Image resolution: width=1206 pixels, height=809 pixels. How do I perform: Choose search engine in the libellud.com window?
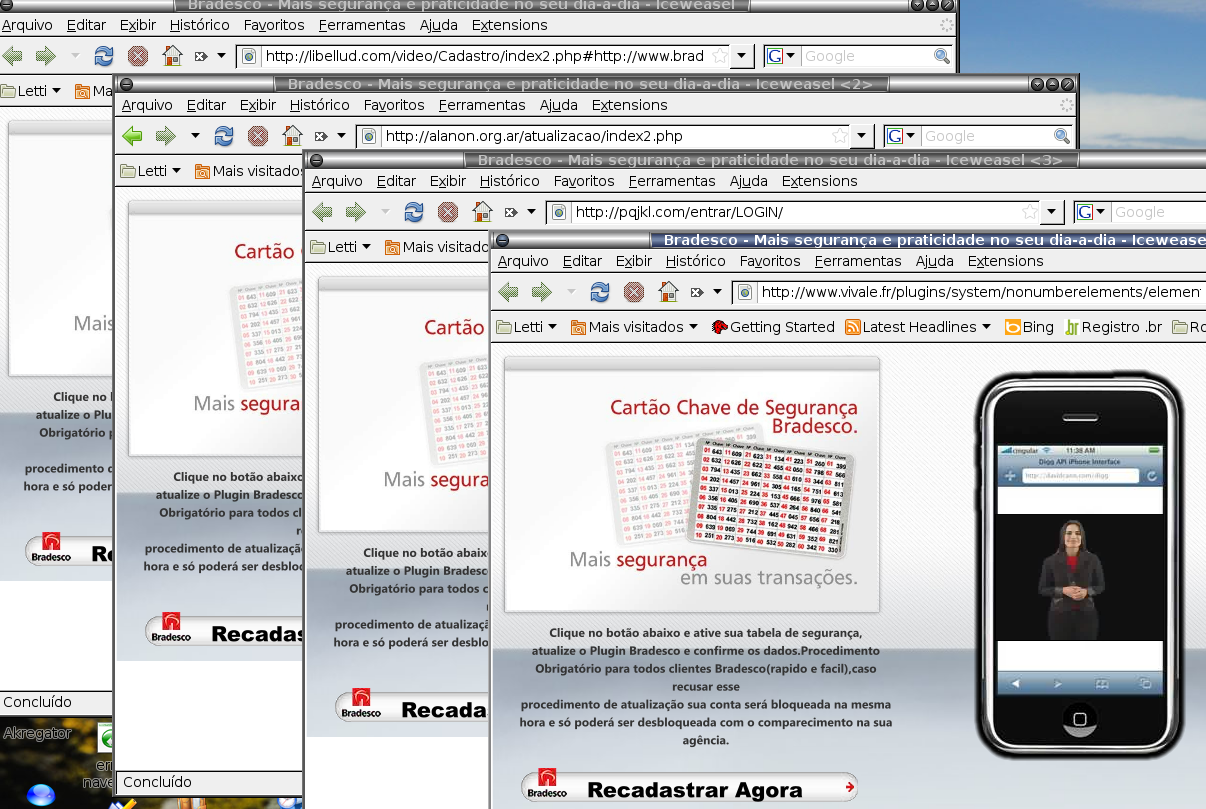point(782,56)
